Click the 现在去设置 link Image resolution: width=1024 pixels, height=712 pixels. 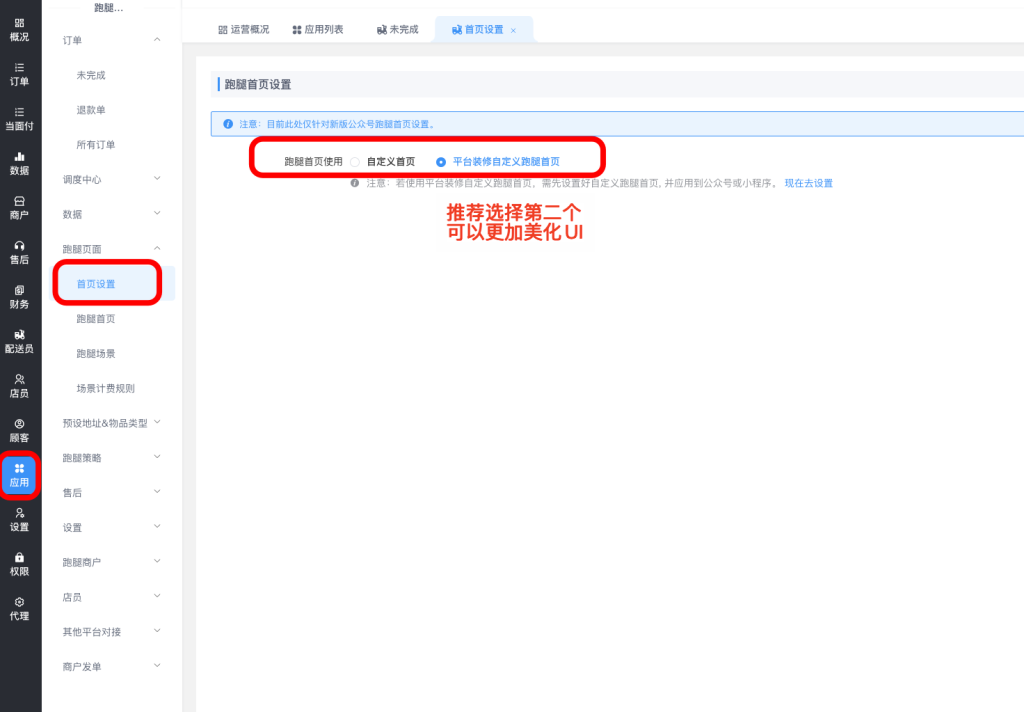tap(808, 184)
